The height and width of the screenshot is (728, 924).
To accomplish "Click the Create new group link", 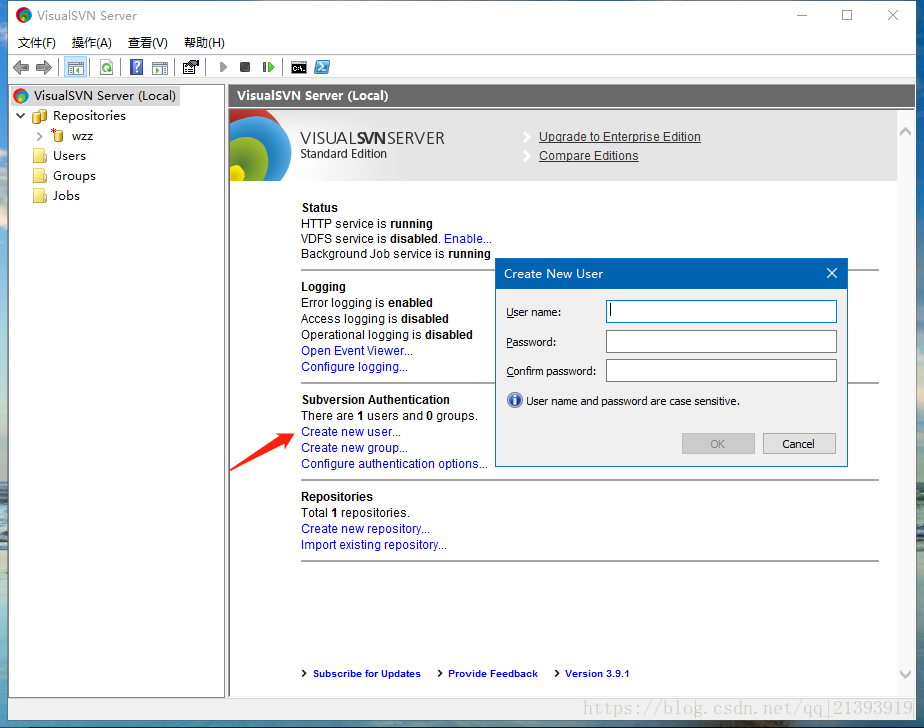I will pyautogui.click(x=354, y=447).
